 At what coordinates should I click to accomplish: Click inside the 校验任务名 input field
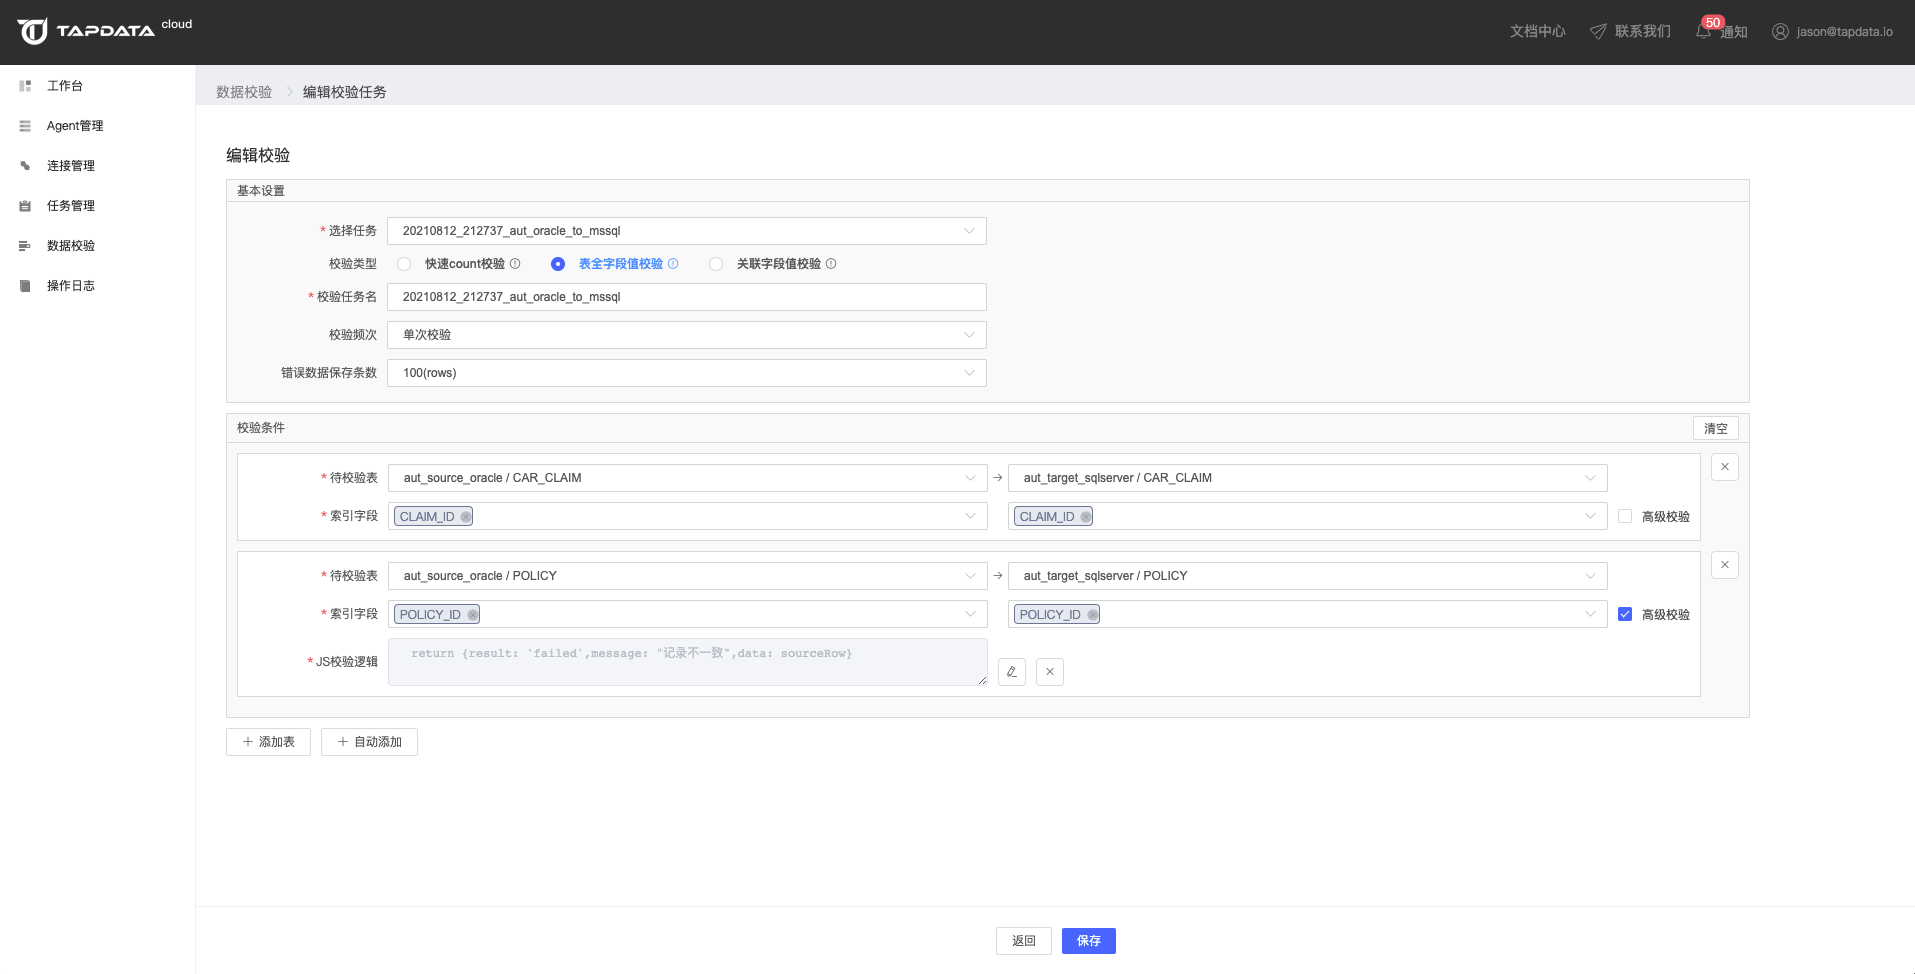(686, 297)
